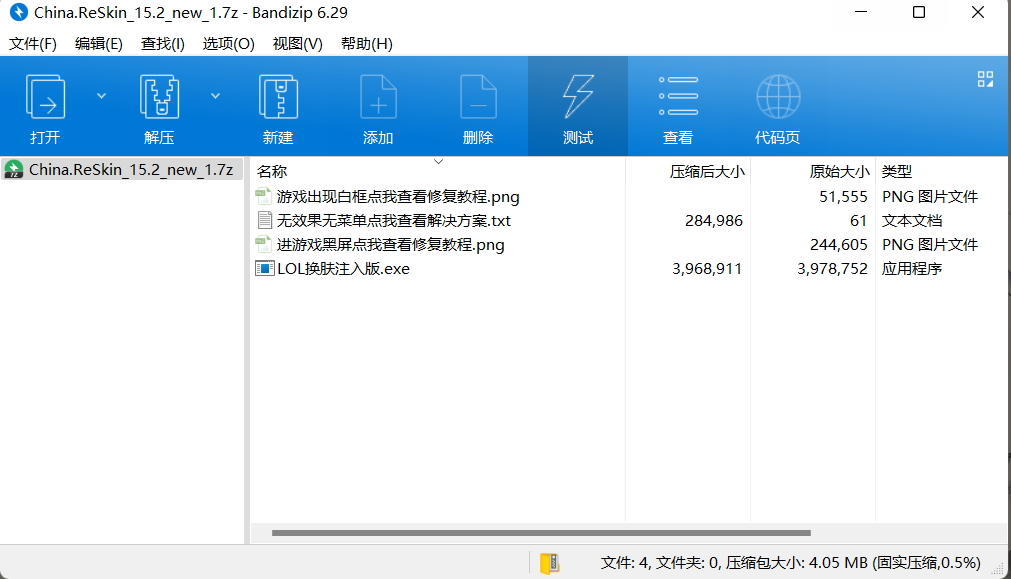
Task: Click the archive icon in status bar
Action: (549, 563)
